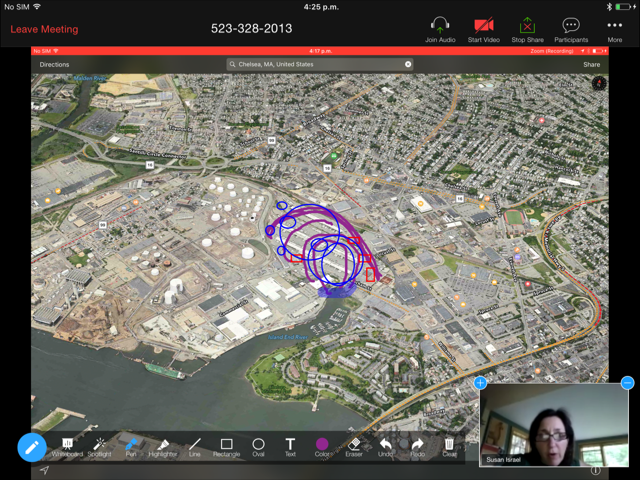Select the Line tool
The image size is (640, 480).
[x=195, y=447]
